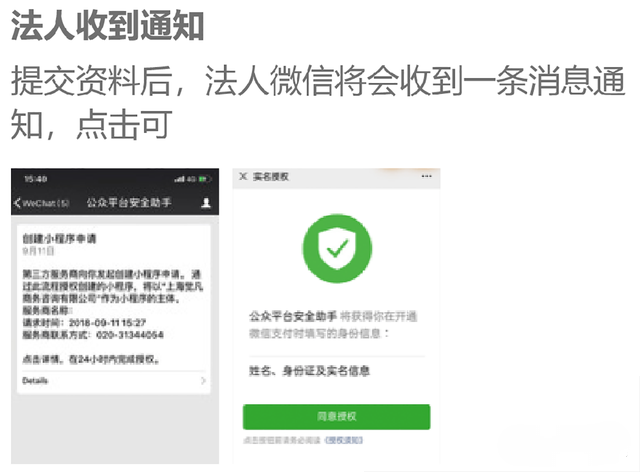The height and width of the screenshot is (472, 640).
Task: Open the three-dot more menu
Action: [x=427, y=176]
